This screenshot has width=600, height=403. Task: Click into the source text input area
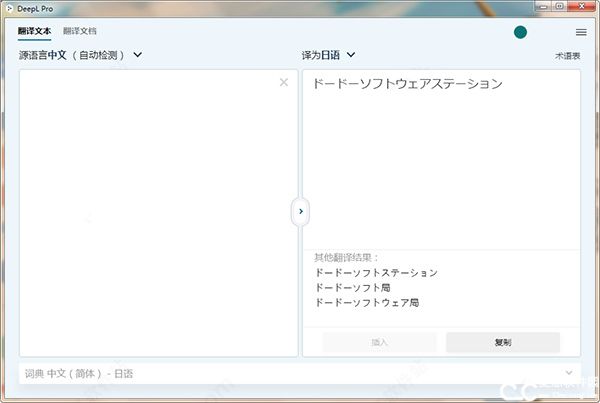(158, 213)
